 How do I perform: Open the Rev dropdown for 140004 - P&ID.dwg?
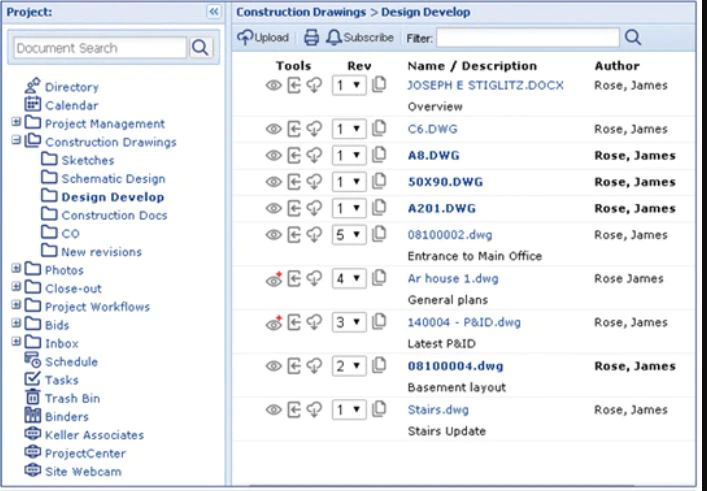click(x=349, y=322)
